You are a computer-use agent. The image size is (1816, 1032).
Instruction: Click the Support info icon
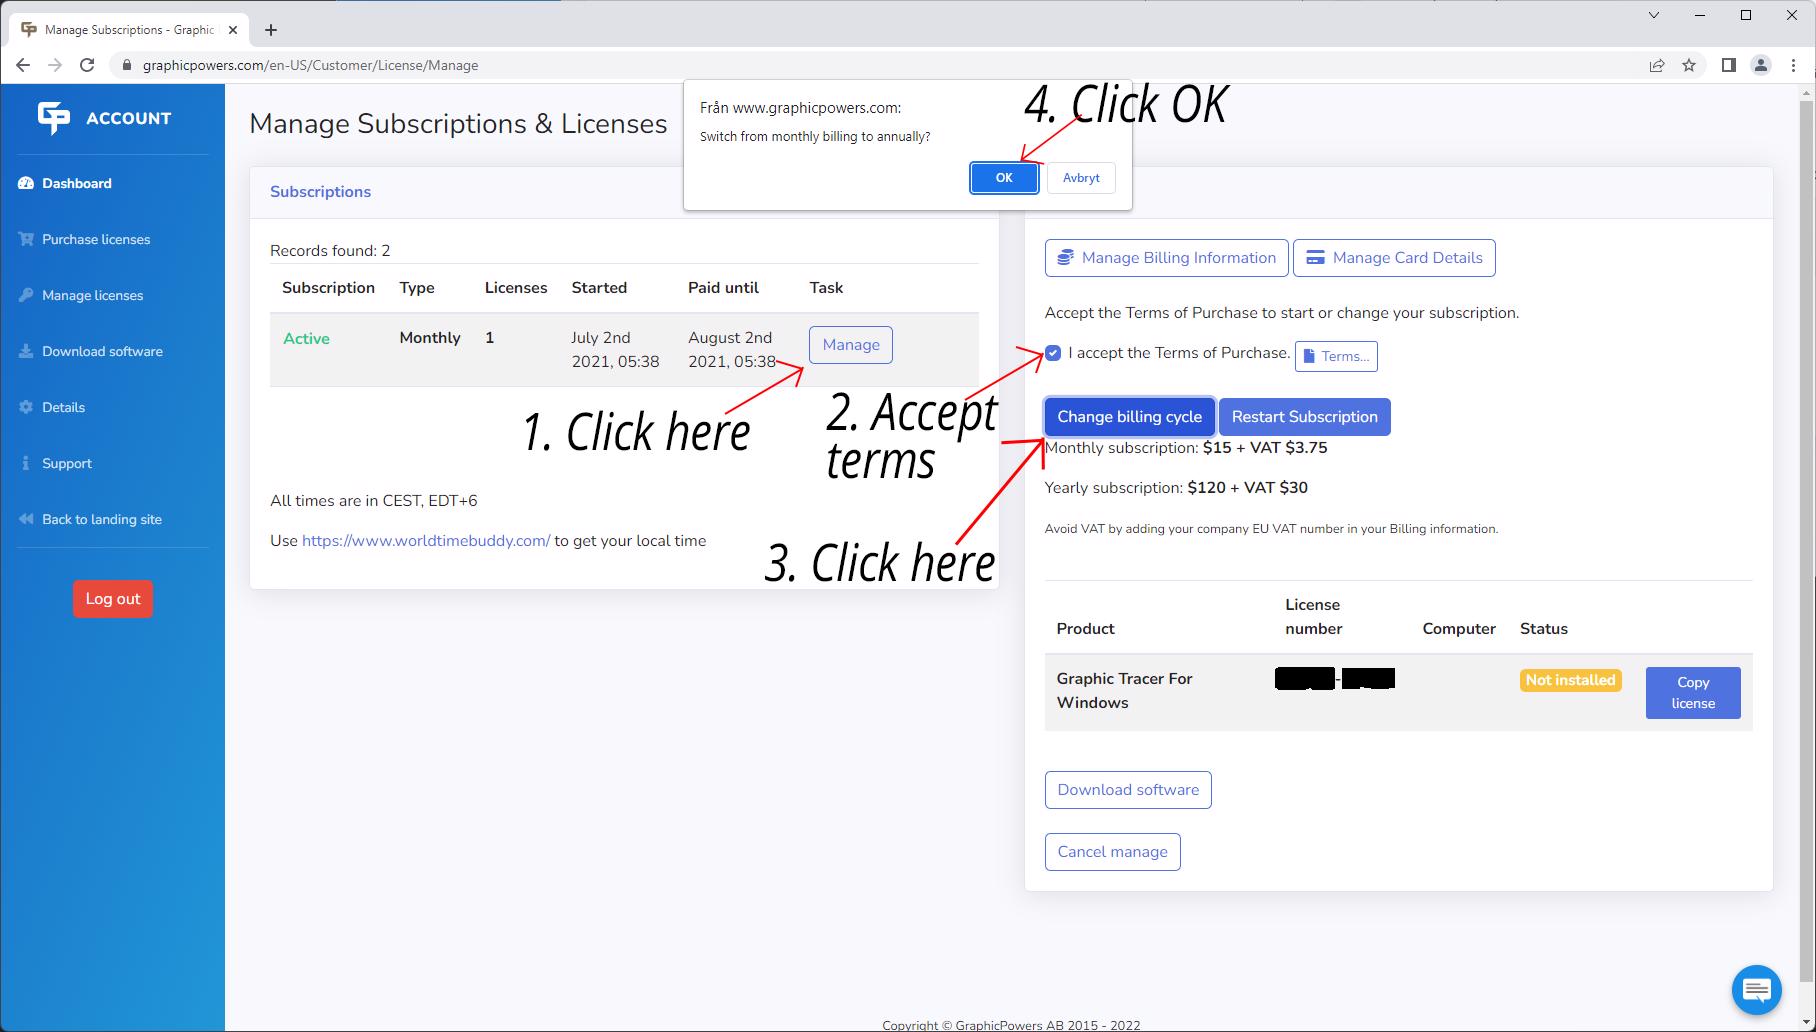pos(26,463)
